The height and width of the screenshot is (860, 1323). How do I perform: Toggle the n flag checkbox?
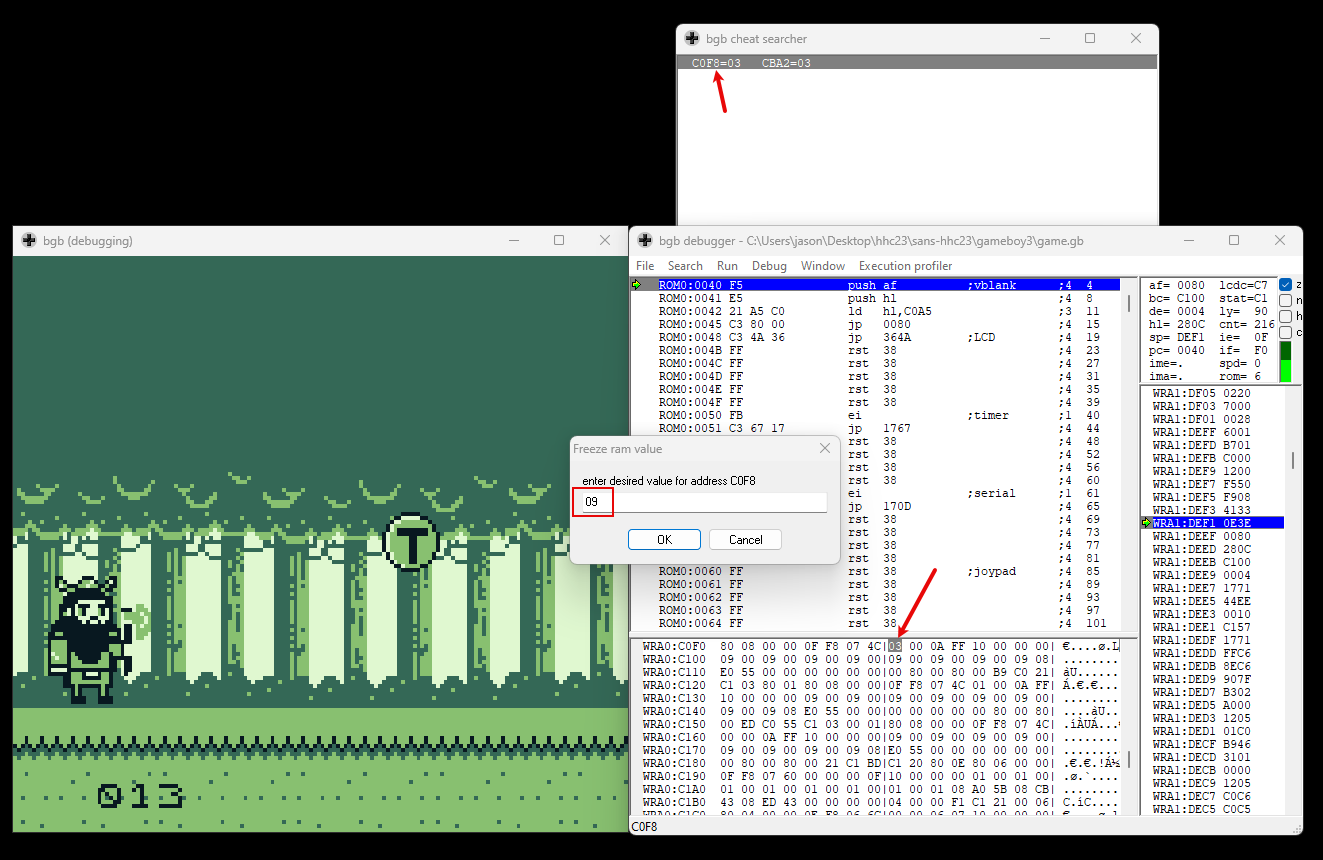click(x=1286, y=300)
